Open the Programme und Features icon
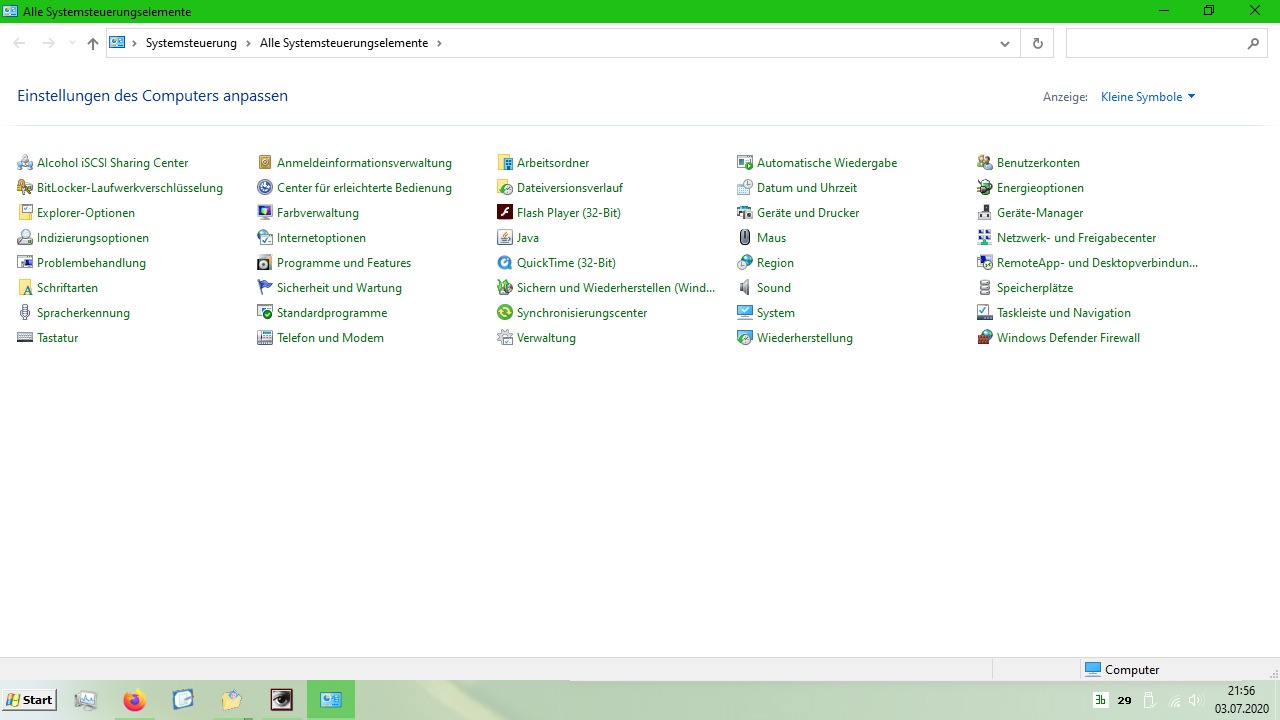Image resolution: width=1280 pixels, height=720 pixels. (265, 263)
